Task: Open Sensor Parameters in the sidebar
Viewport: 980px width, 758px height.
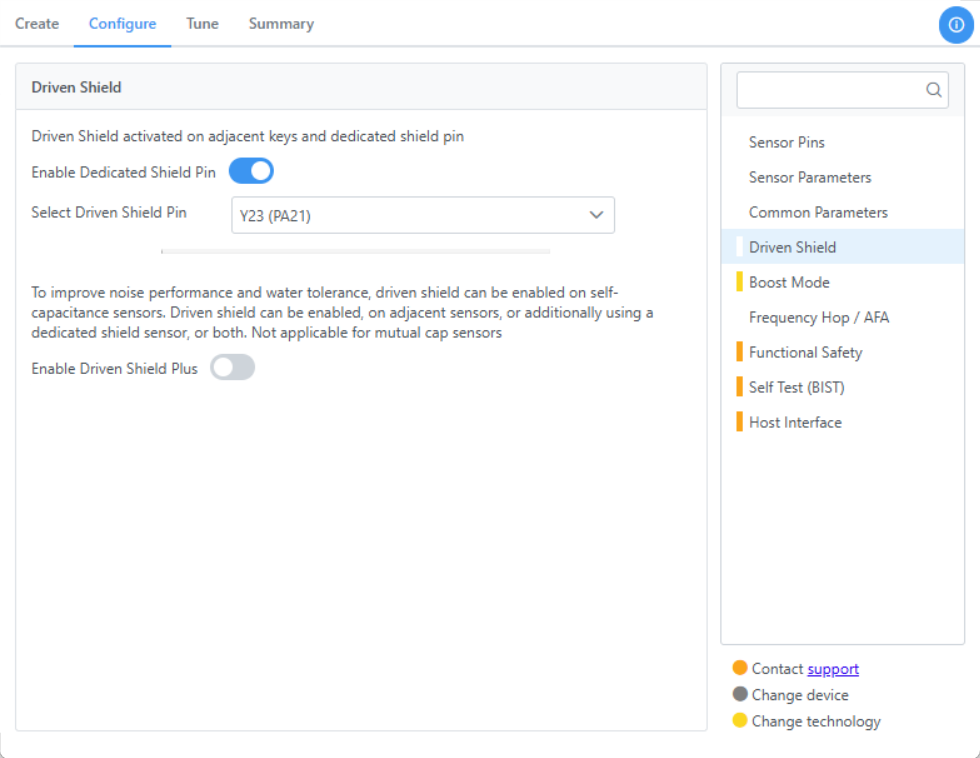Action: pos(842,177)
